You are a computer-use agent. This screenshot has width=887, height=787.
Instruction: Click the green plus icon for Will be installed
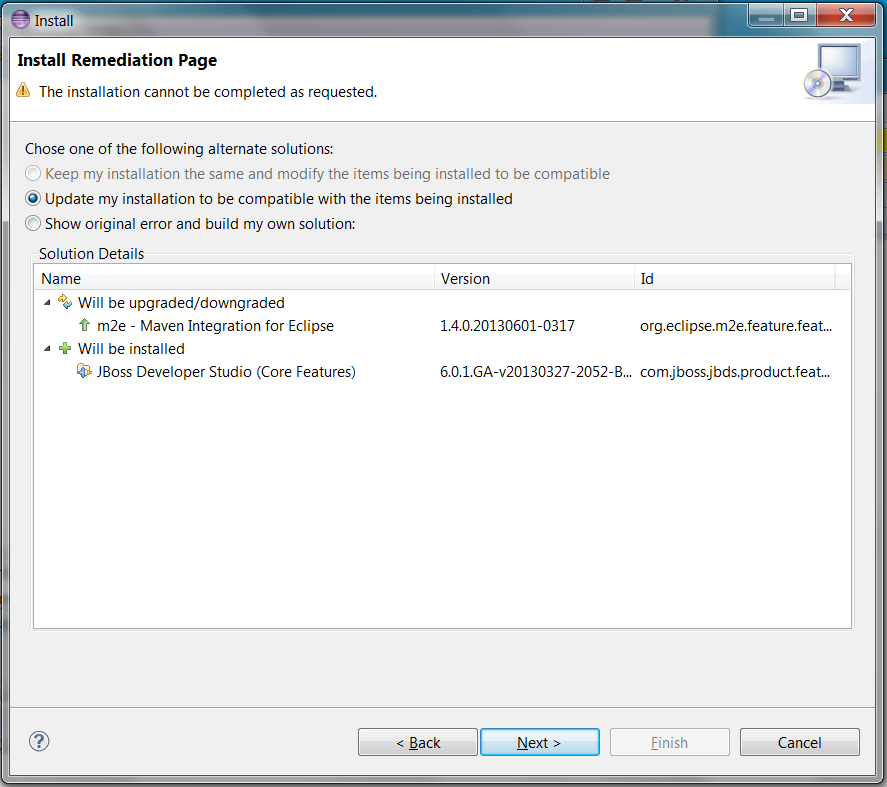tap(65, 349)
